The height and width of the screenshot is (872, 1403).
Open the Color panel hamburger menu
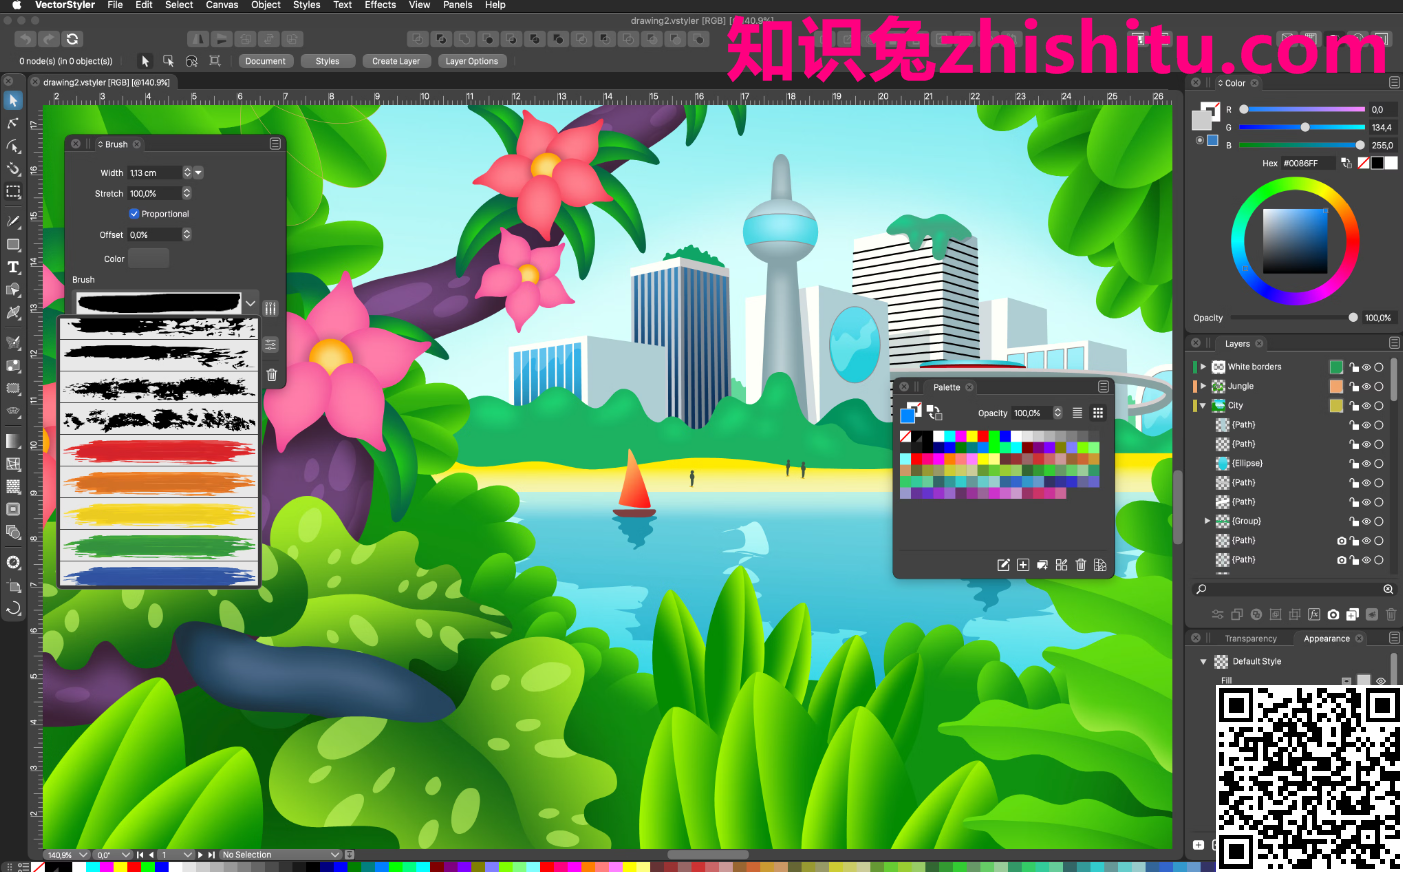[1394, 83]
